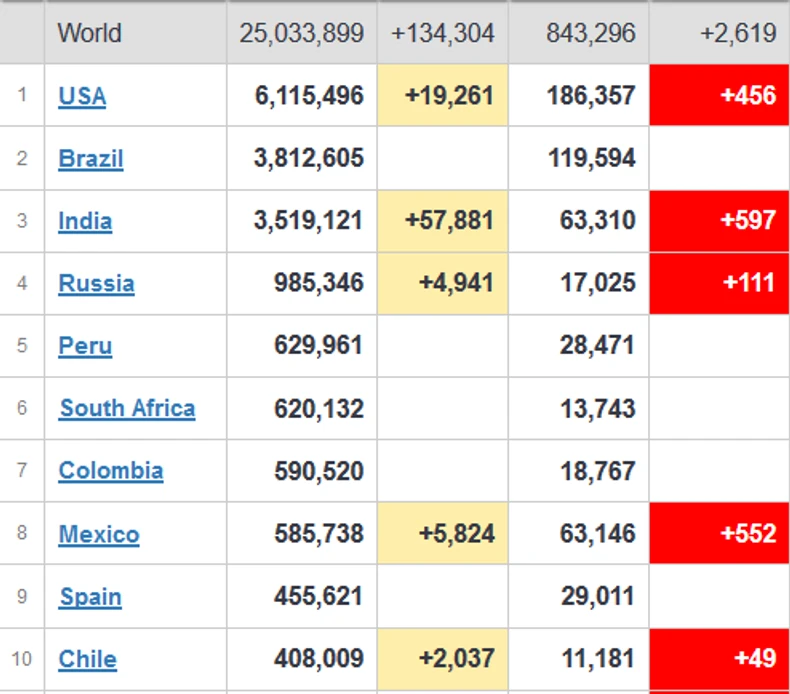Select India new deaths +597 cell
Viewport: 790px width, 694px height.
(x=719, y=221)
